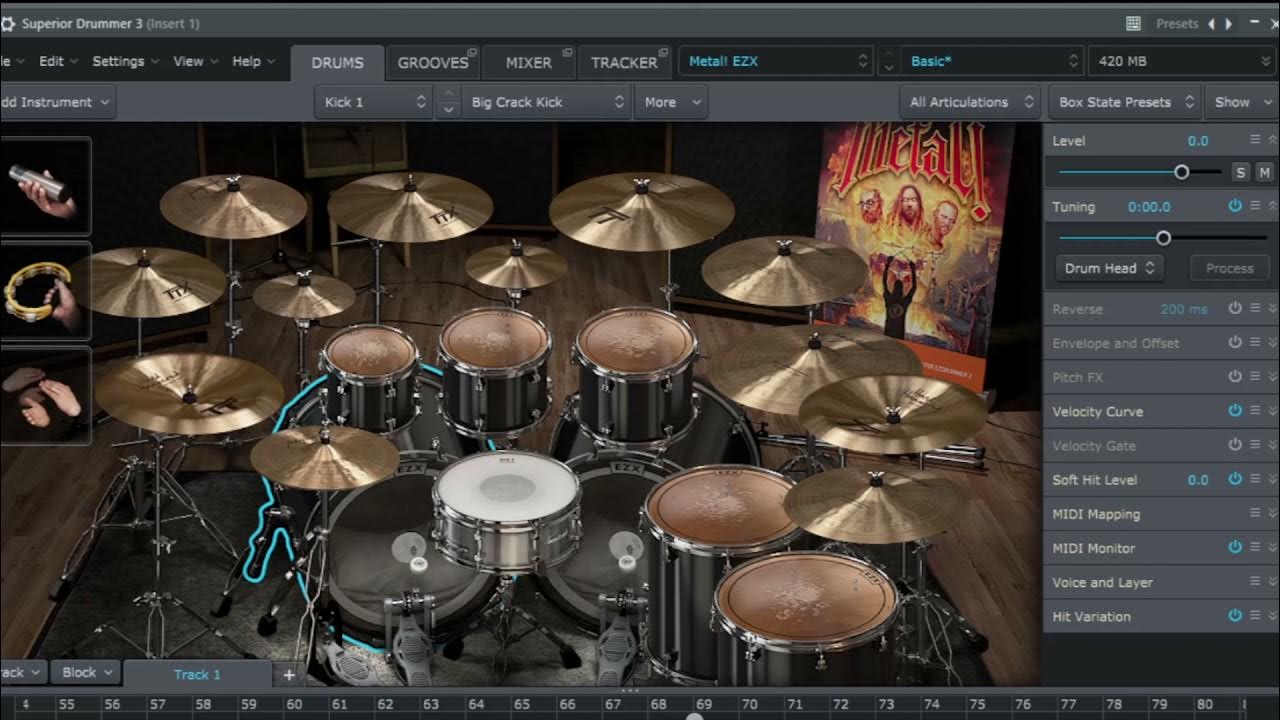1280x720 pixels.
Task: Open MIDI Monitor menu icon
Action: coord(1255,548)
